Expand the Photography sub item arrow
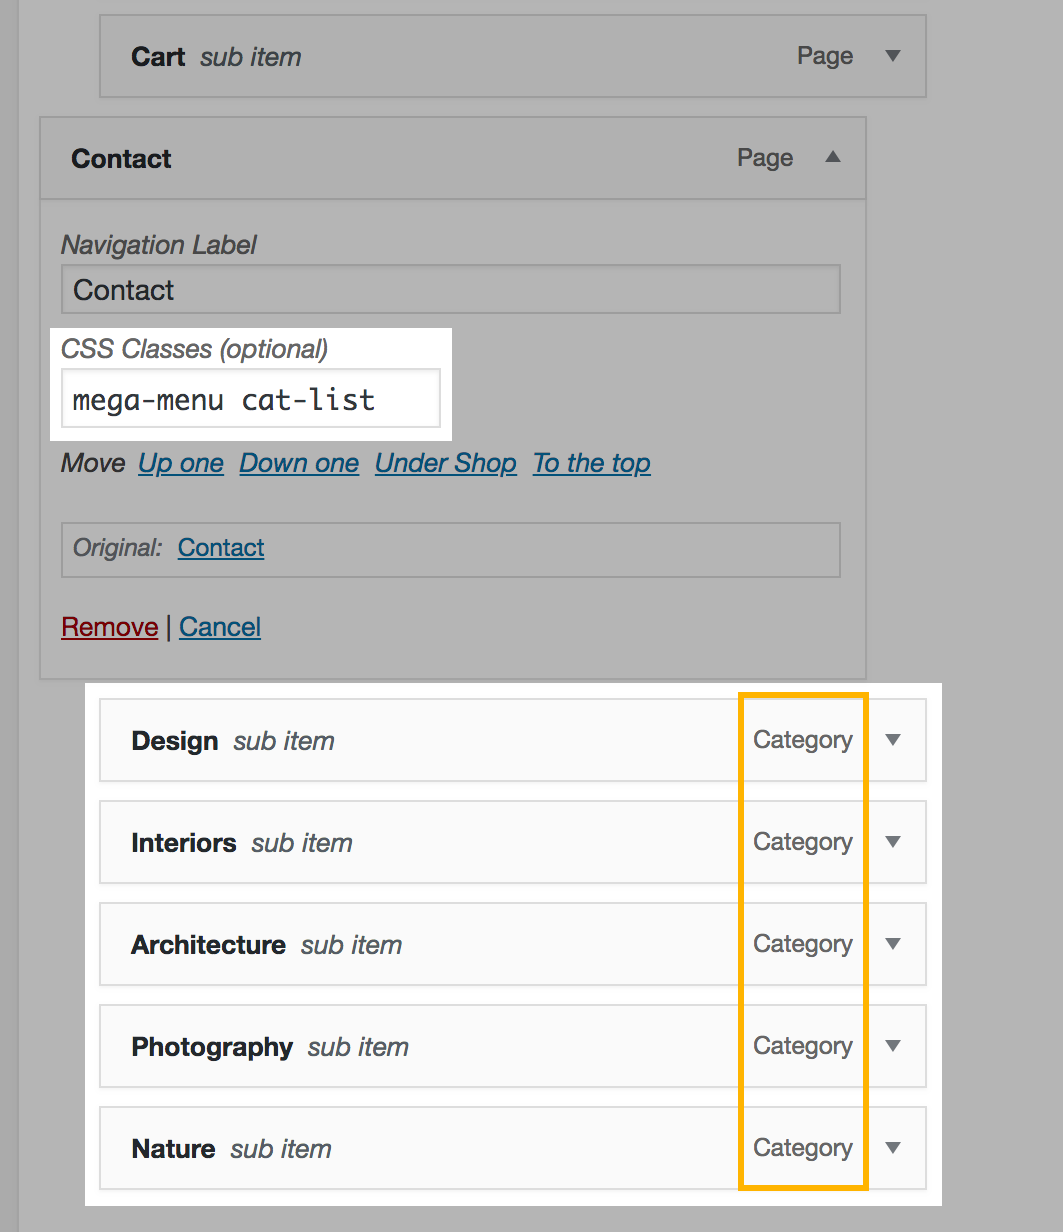Screen dimensions: 1063x1232 coord(893,1046)
